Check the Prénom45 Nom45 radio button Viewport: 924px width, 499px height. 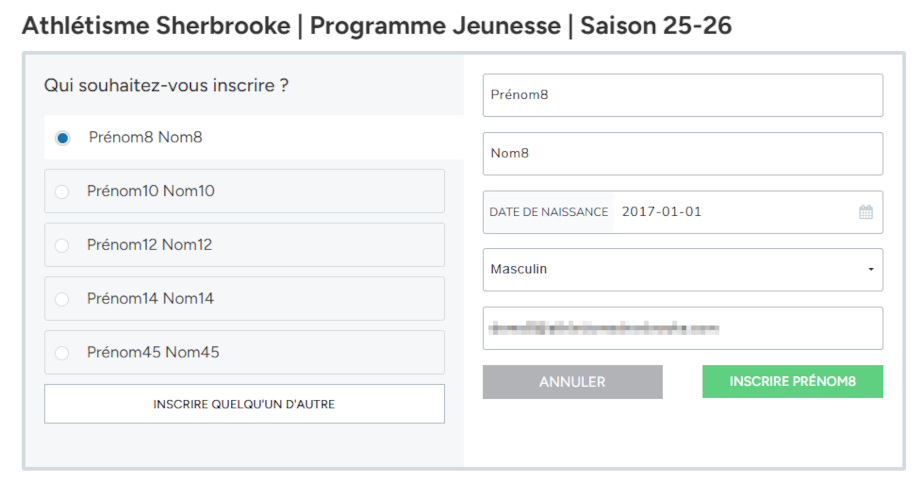coord(62,353)
